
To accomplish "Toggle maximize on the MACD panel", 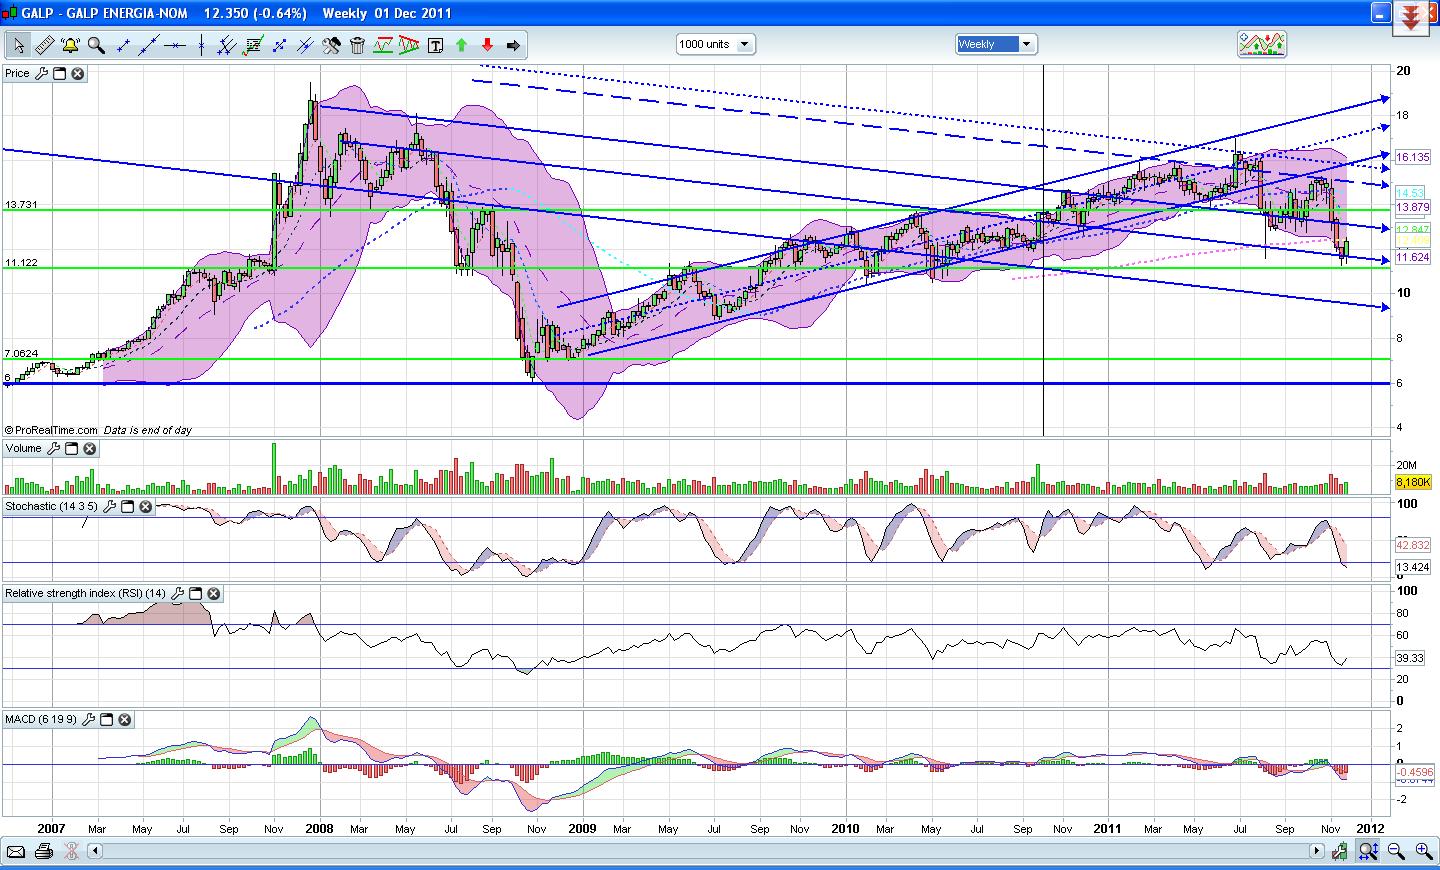I will [106, 719].
